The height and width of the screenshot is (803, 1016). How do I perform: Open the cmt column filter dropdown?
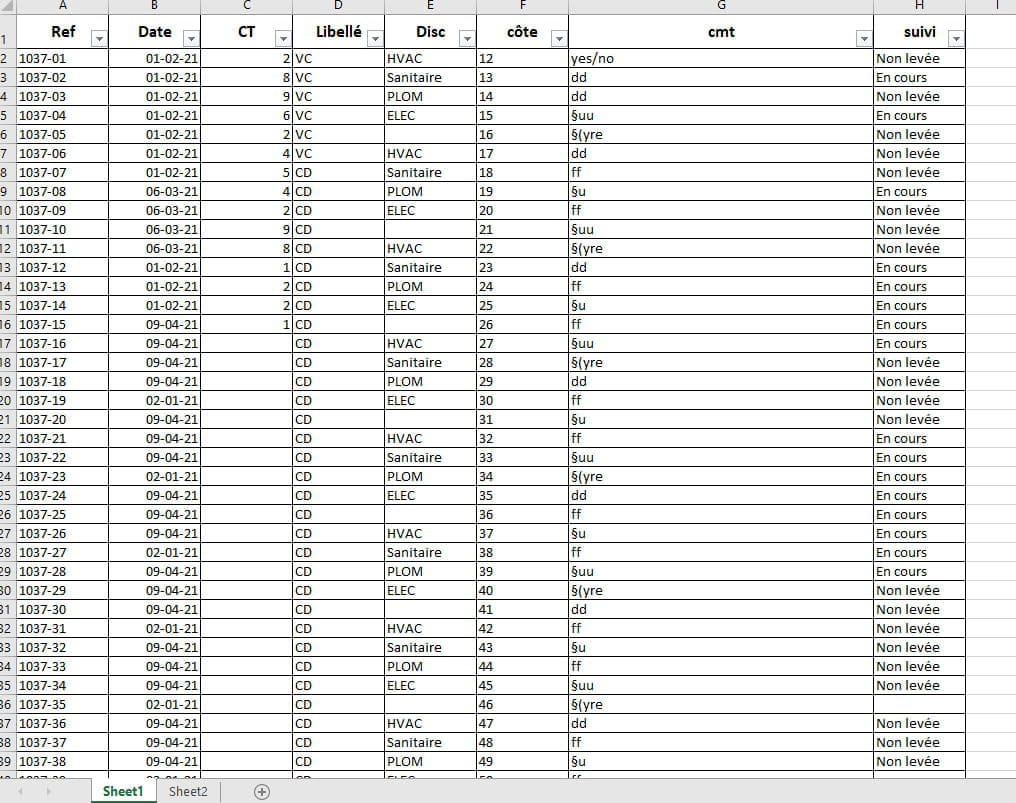click(x=864, y=39)
